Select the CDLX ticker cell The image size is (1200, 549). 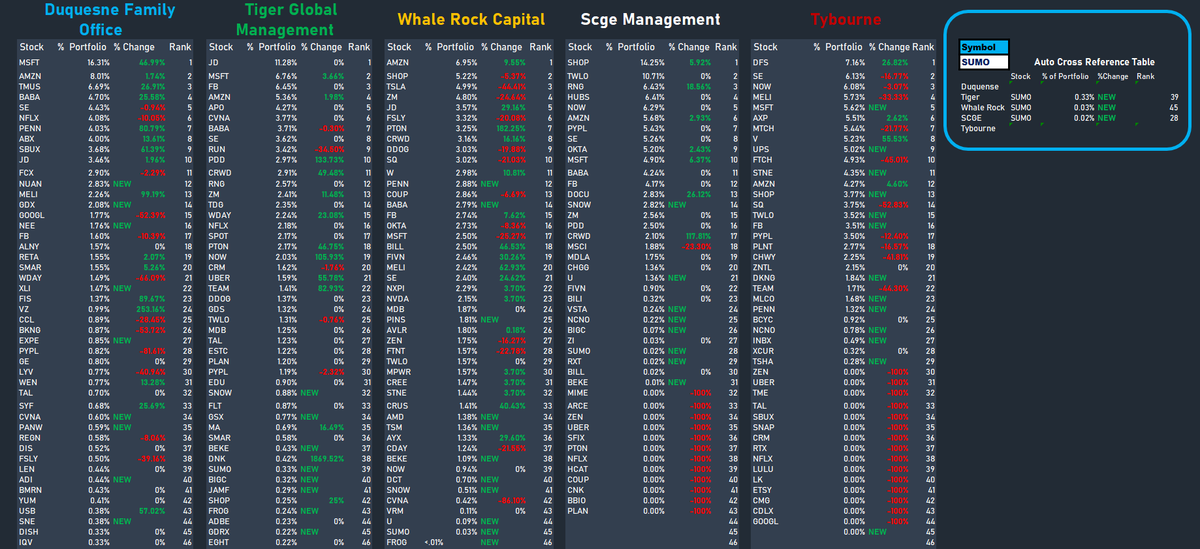tap(764, 510)
